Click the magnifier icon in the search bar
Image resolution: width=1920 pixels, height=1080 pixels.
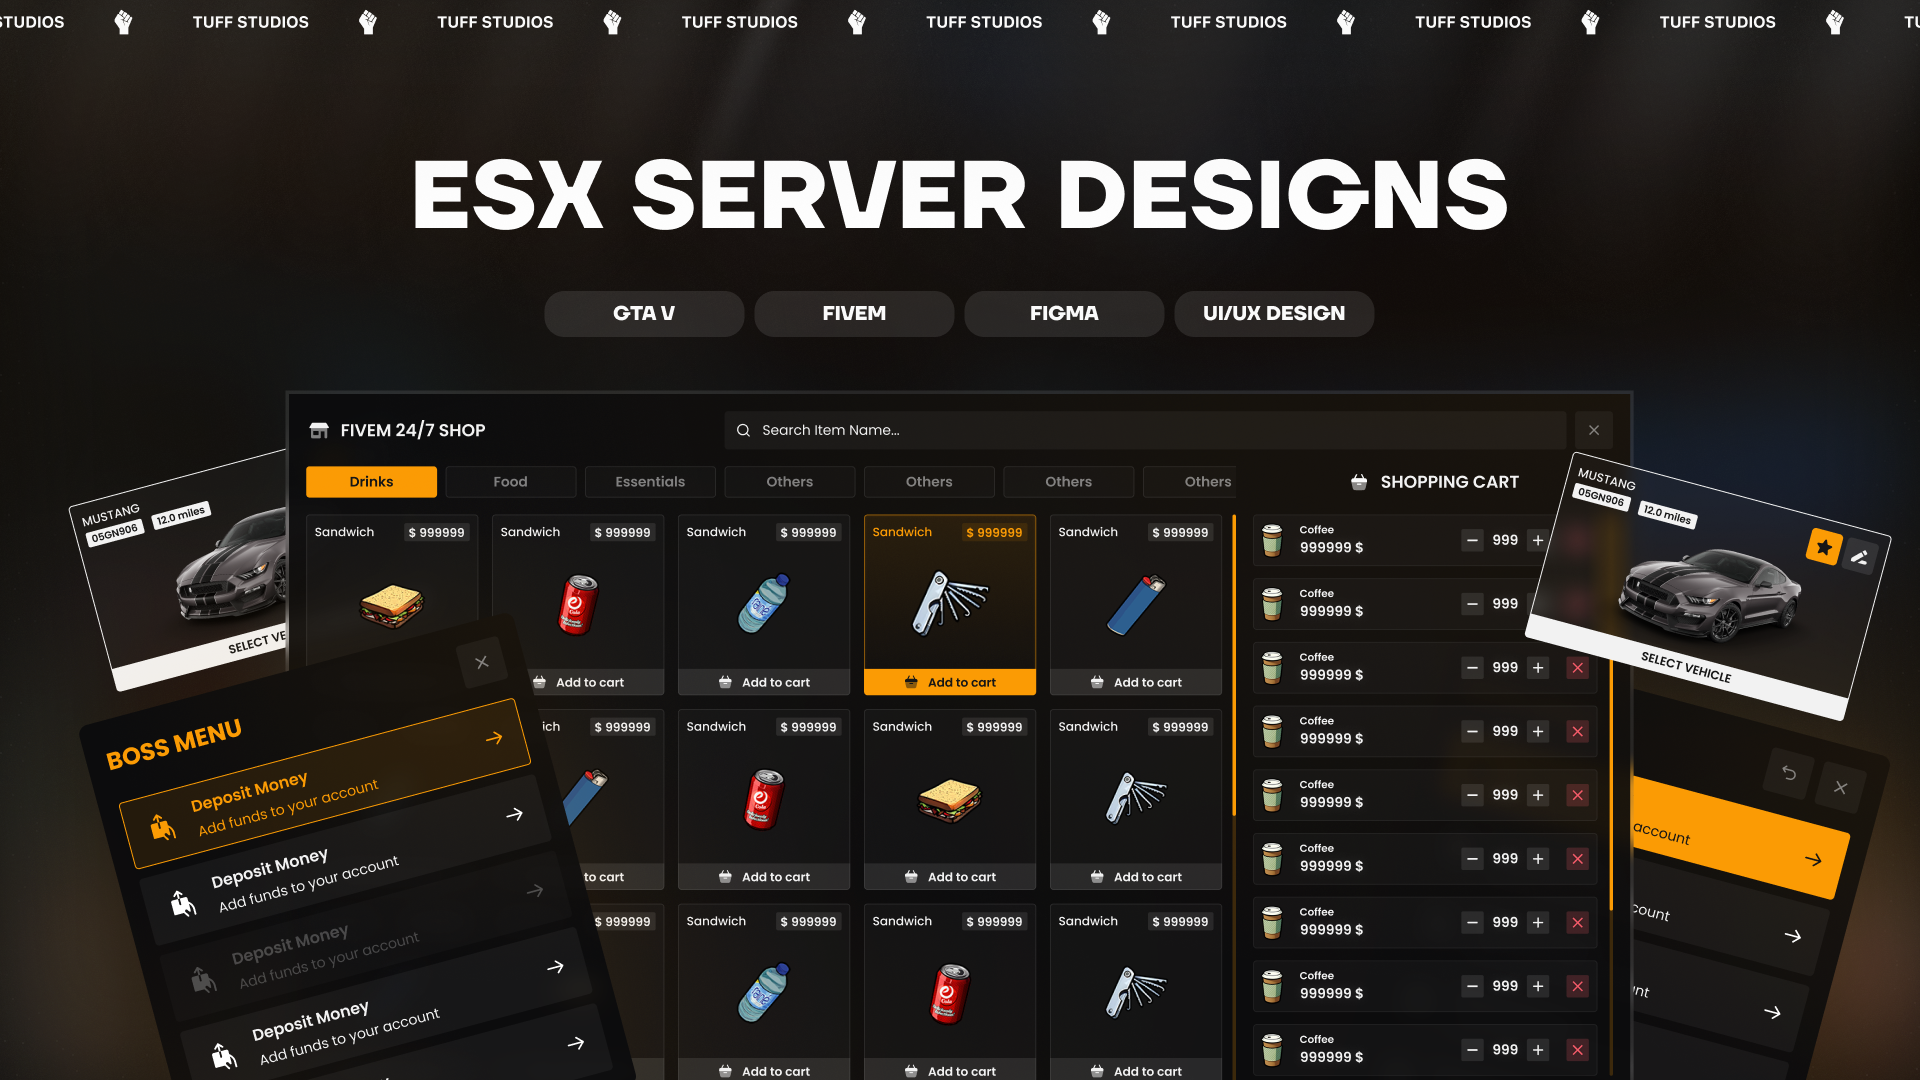point(743,430)
